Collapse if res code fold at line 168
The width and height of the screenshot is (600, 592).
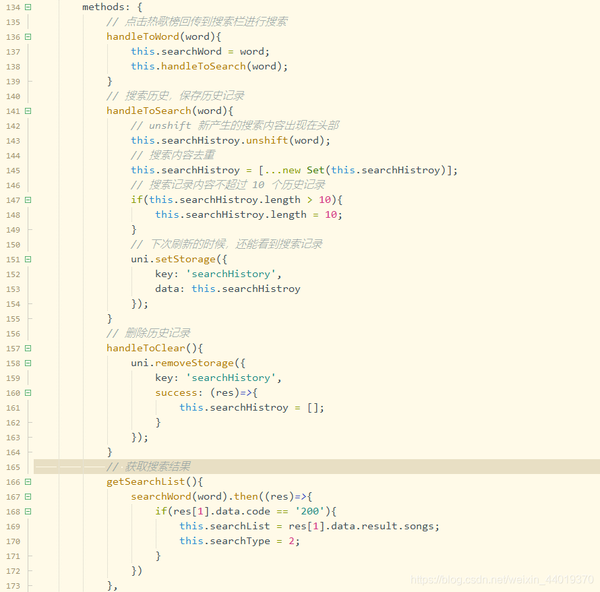pyautogui.click(x=28, y=512)
